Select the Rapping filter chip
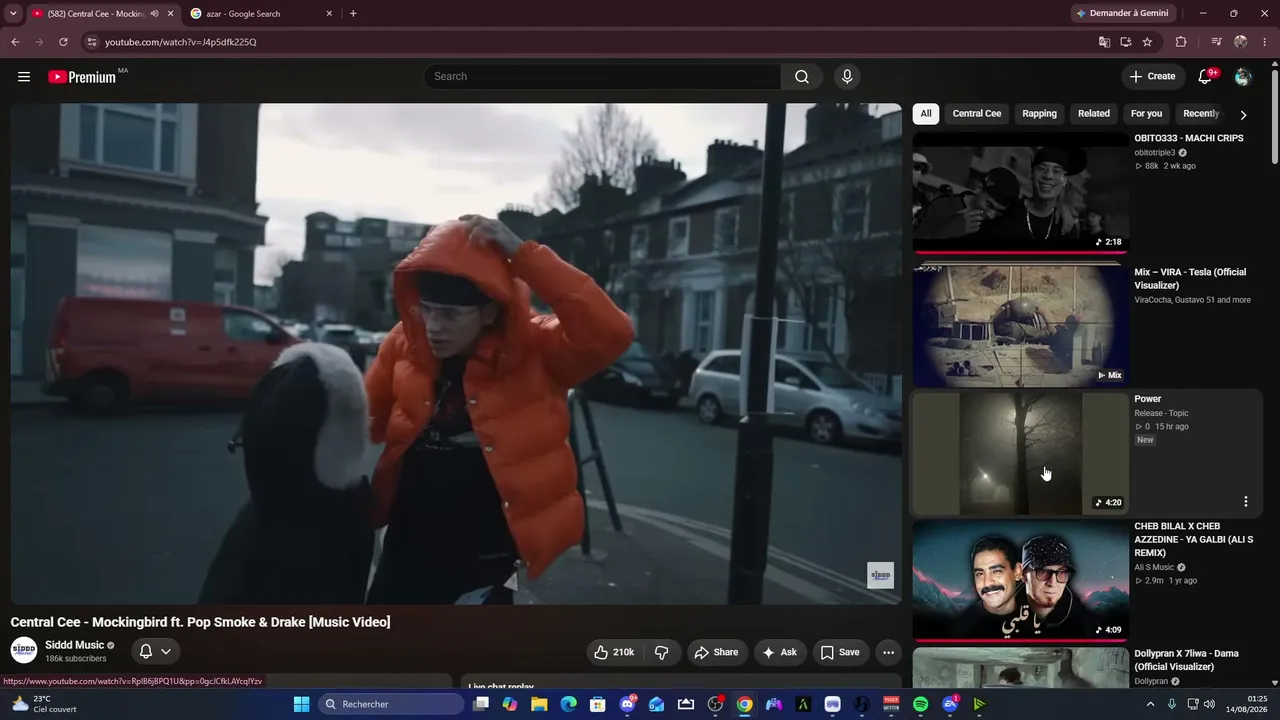1280x720 pixels. (1039, 114)
